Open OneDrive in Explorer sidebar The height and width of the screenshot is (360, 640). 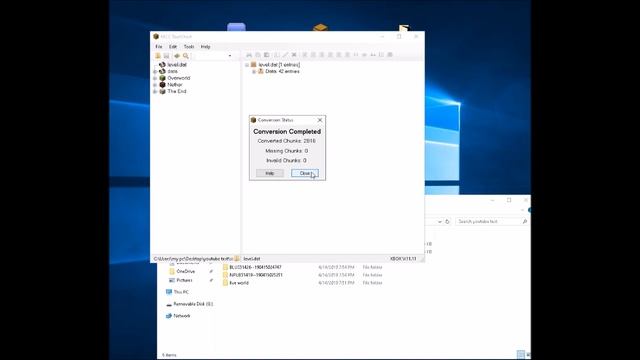click(x=186, y=271)
